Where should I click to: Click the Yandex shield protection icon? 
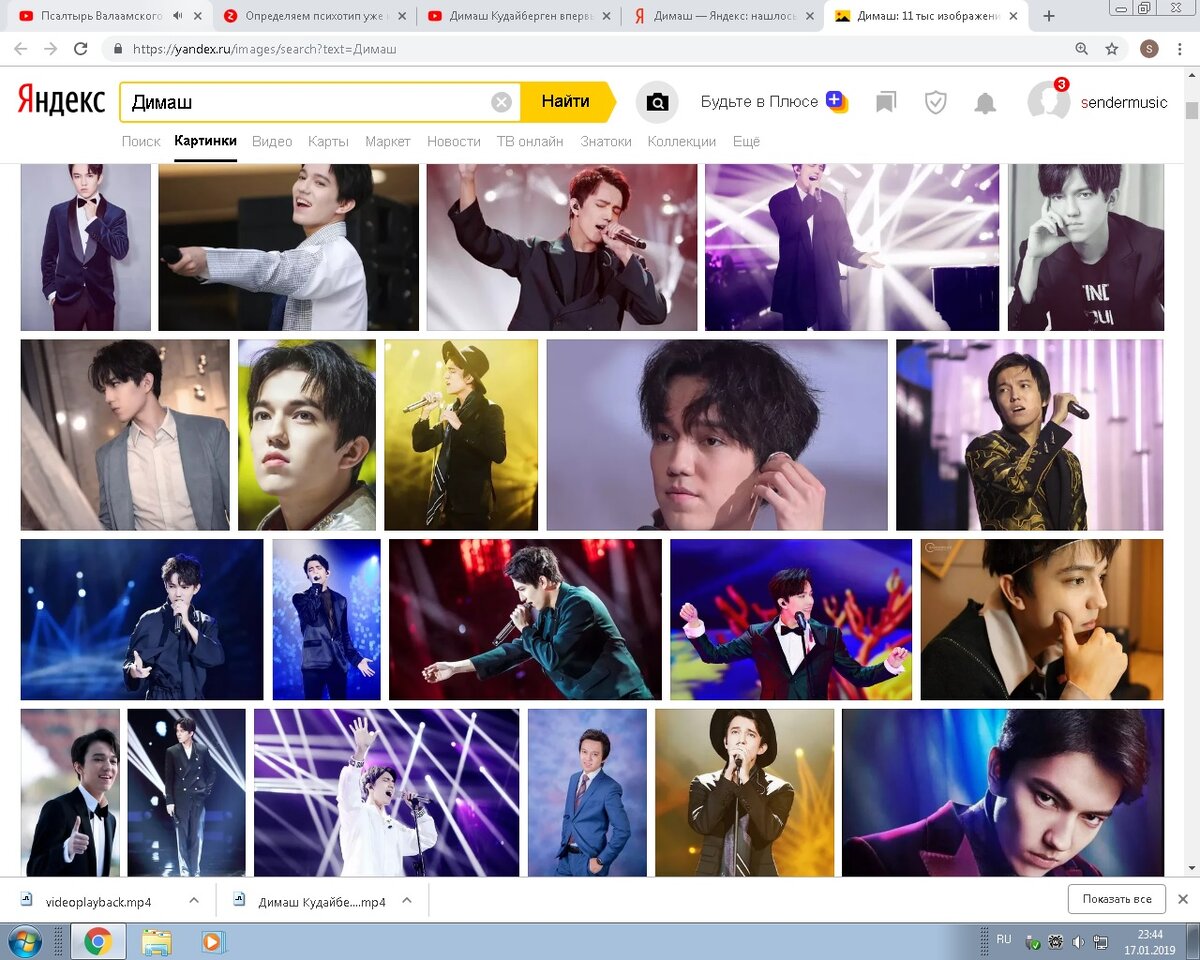point(936,102)
